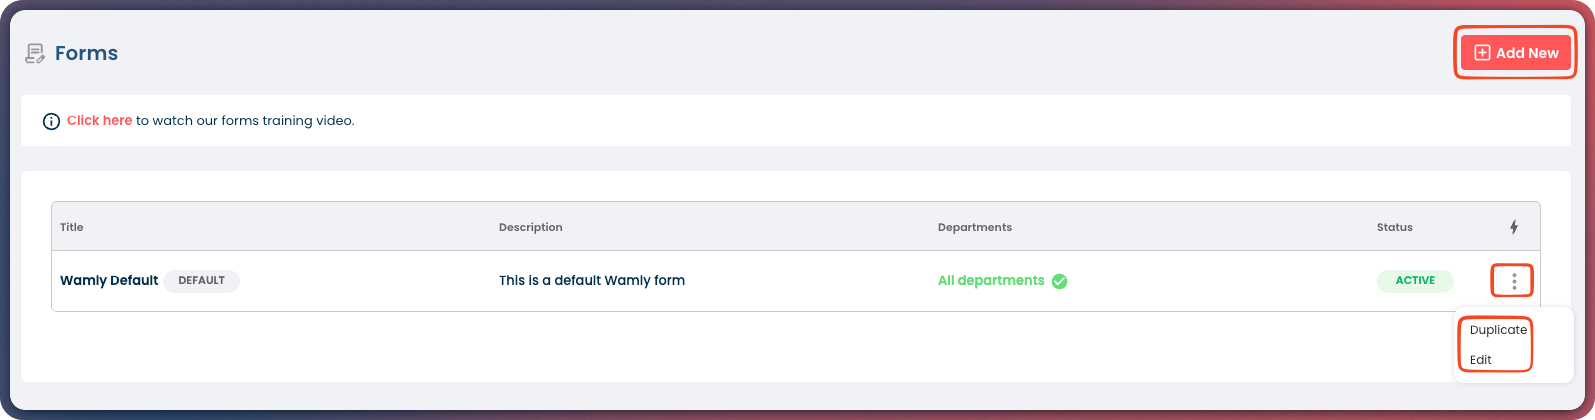Click the Forms page icon
This screenshot has width=1595, height=420.
click(x=35, y=54)
